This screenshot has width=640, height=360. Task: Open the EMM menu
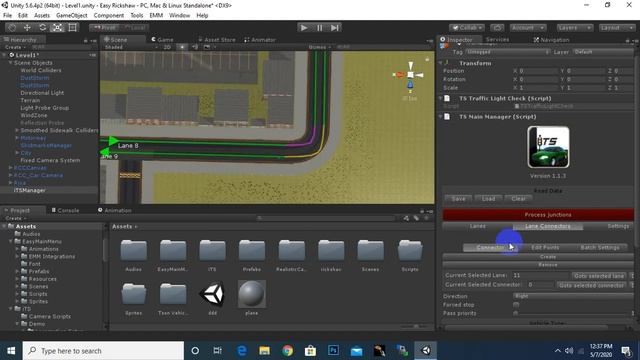tap(156, 16)
